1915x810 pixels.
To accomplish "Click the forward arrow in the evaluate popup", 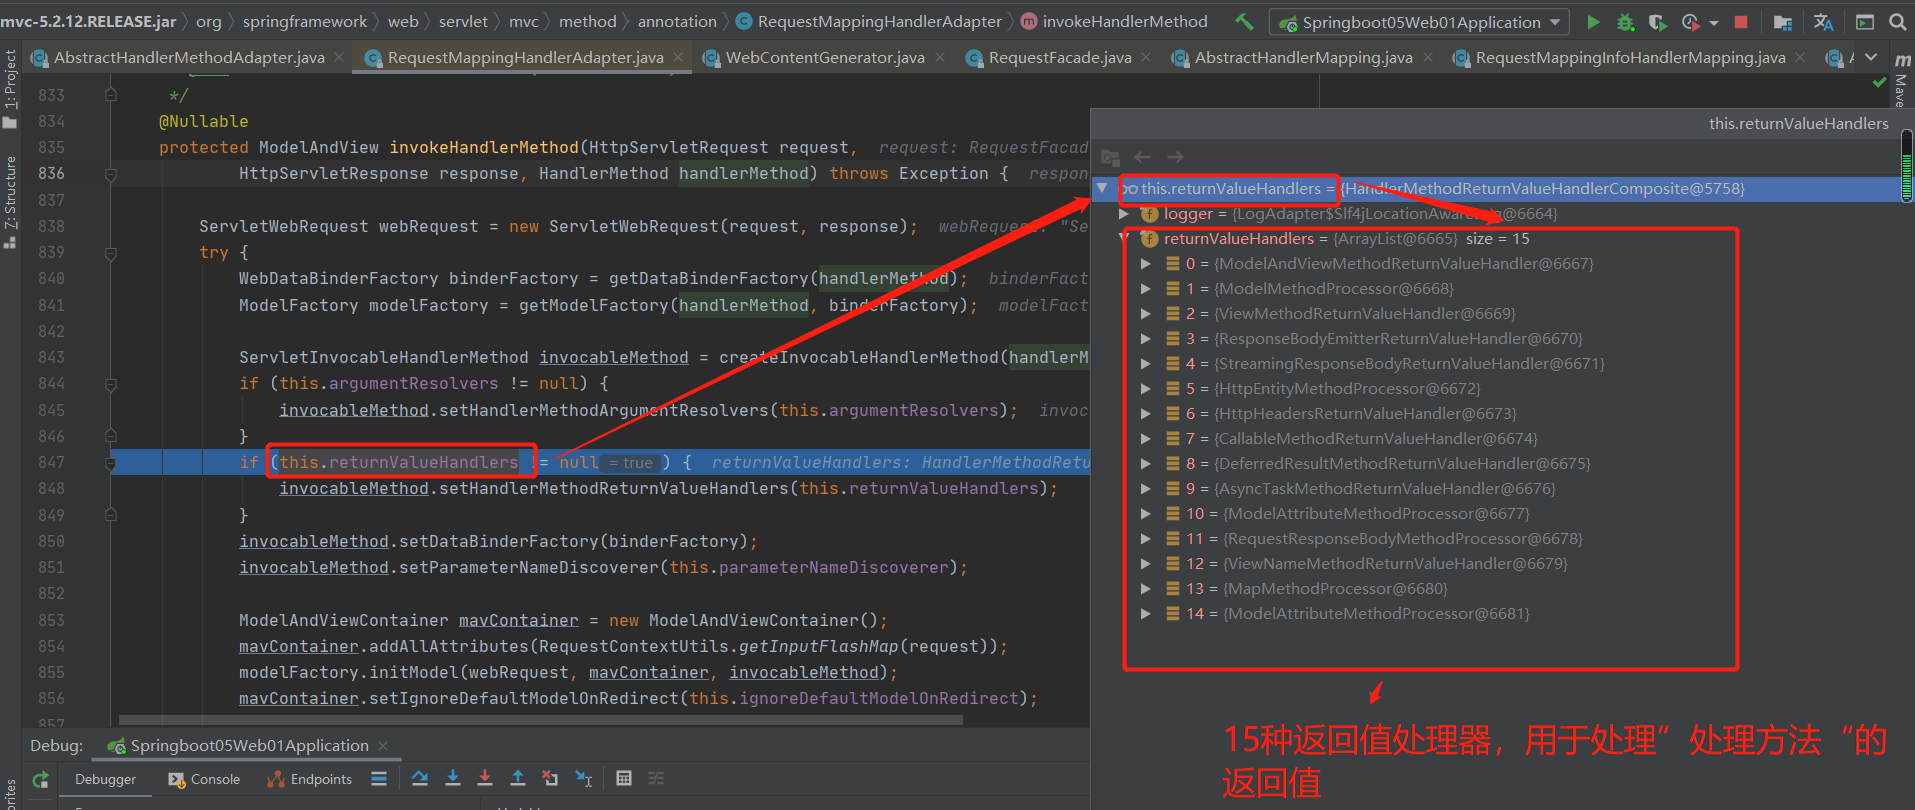I will 1175,157.
